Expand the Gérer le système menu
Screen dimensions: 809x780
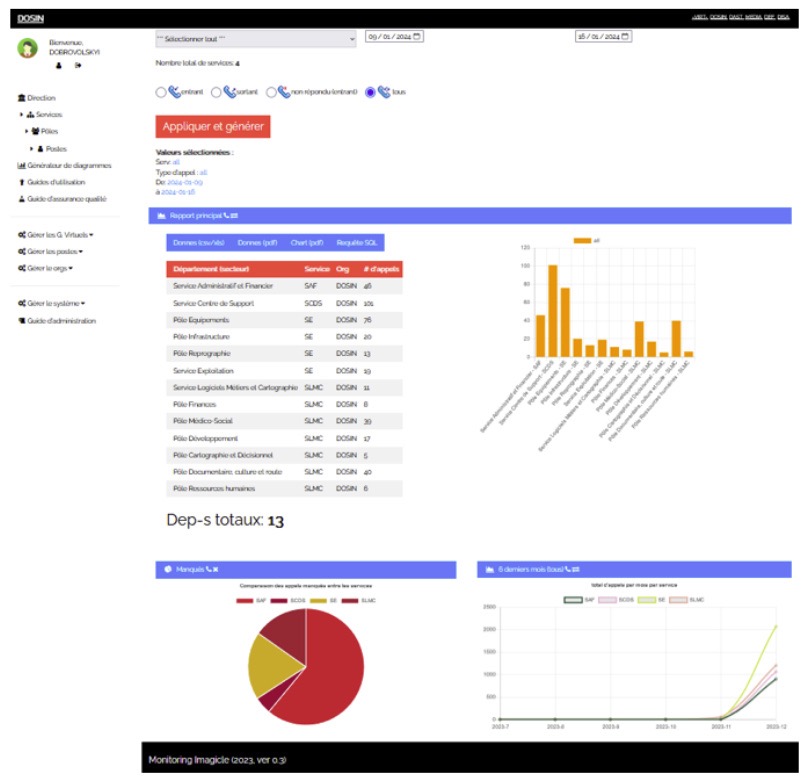point(52,303)
